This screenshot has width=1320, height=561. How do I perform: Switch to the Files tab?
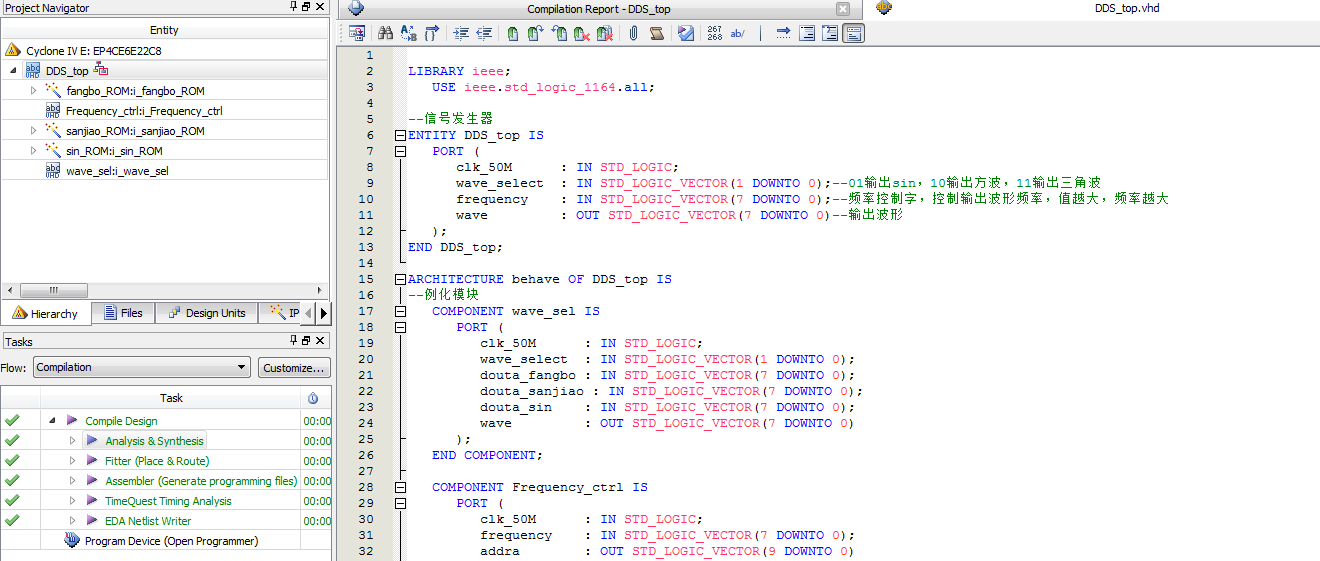point(122,313)
